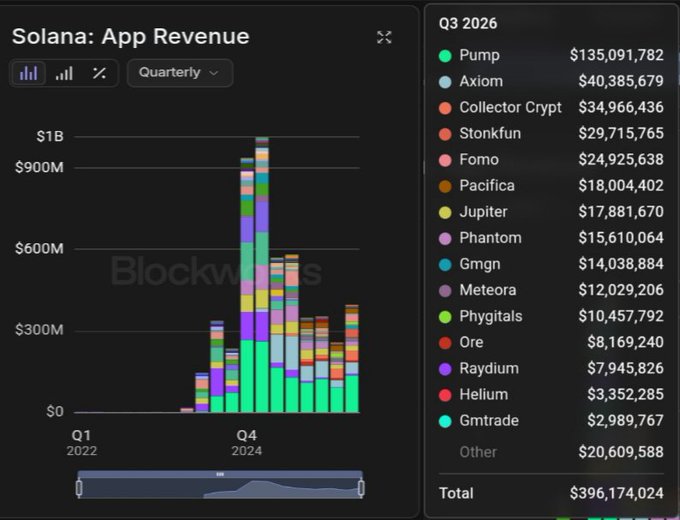The image size is (680, 520).
Task: Click the Jupiter label
Action: (x=484, y=212)
